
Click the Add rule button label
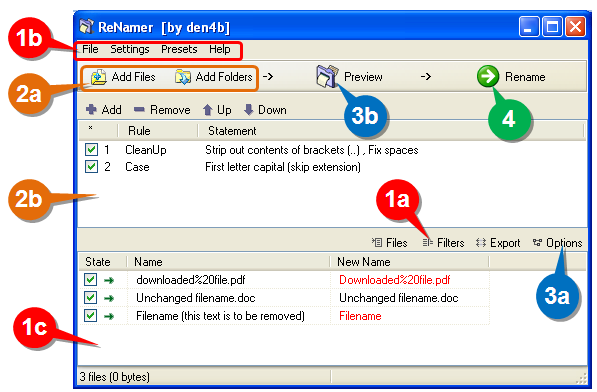[x=111, y=110]
